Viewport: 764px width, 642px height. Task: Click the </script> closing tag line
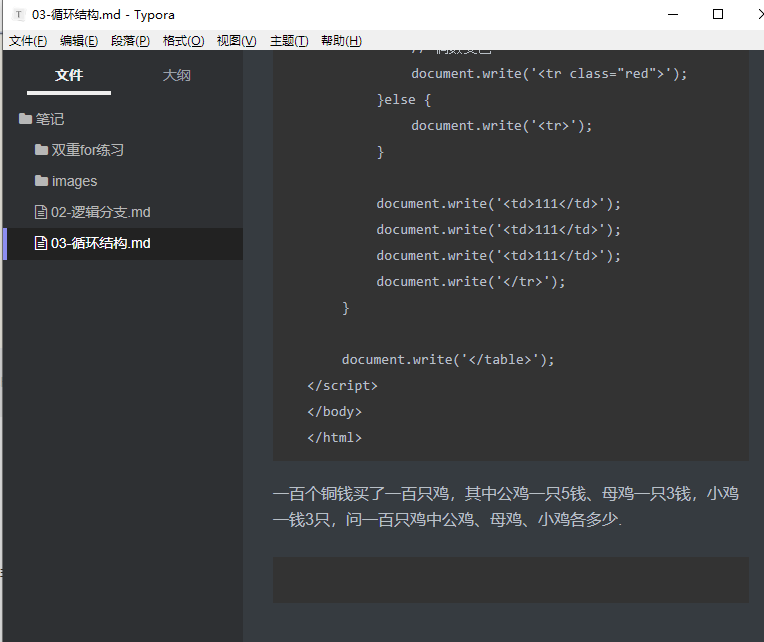pyautogui.click(x=343, y=386)
